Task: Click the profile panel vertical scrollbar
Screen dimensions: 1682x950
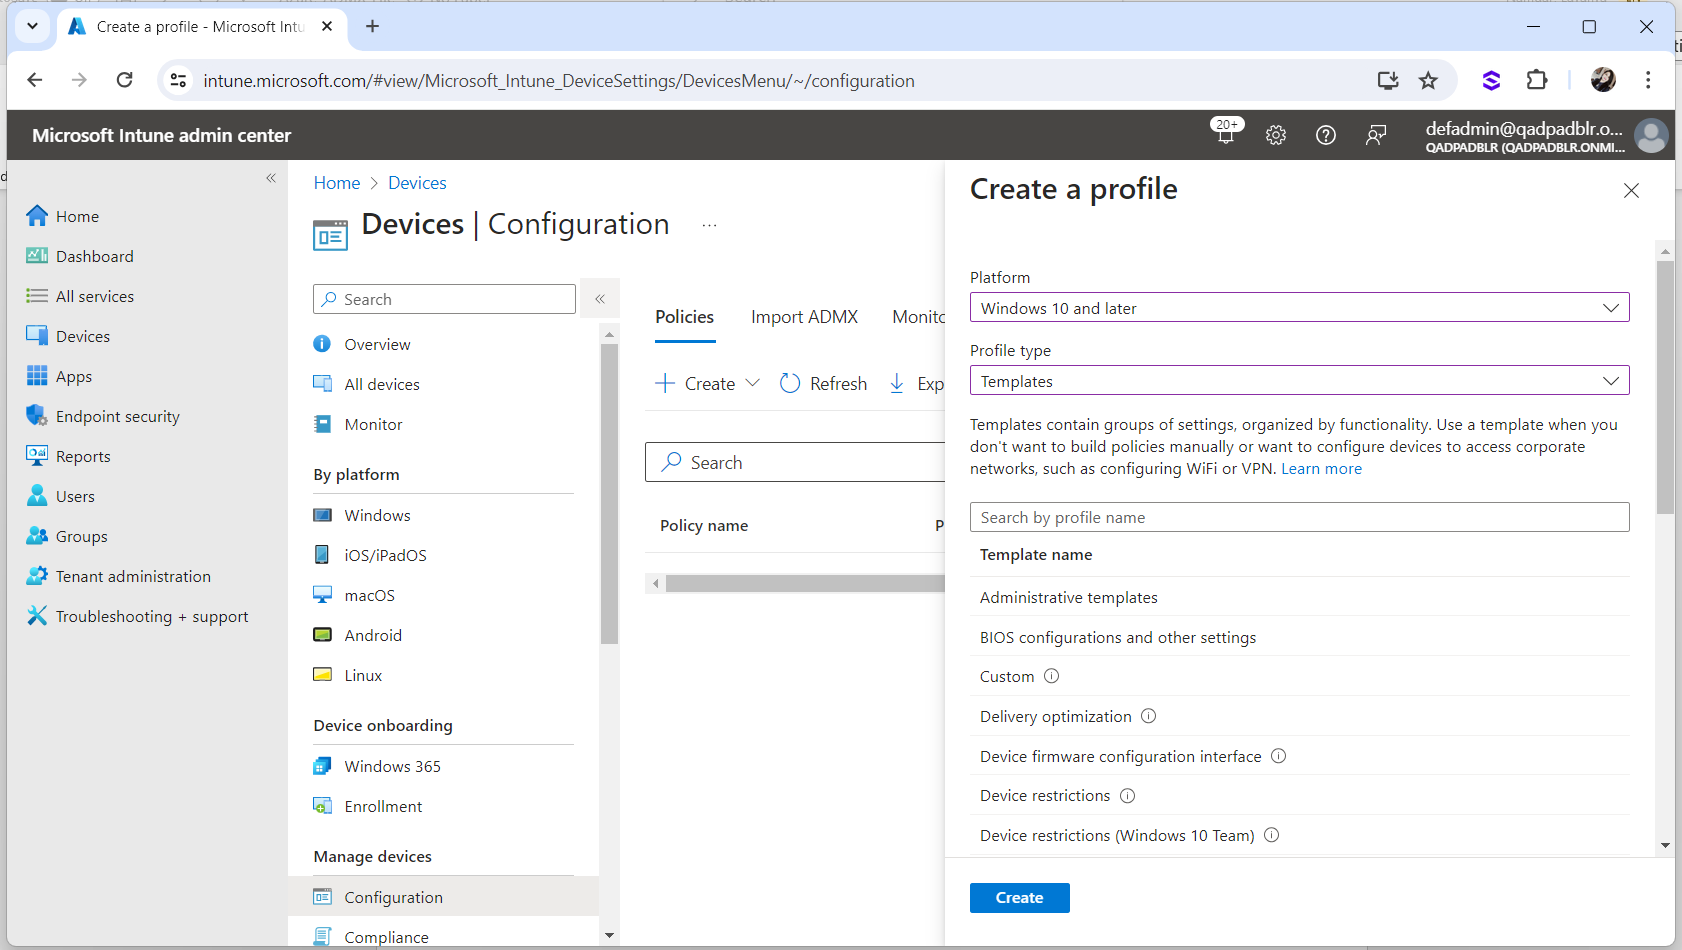Action: pos(1665,387)
